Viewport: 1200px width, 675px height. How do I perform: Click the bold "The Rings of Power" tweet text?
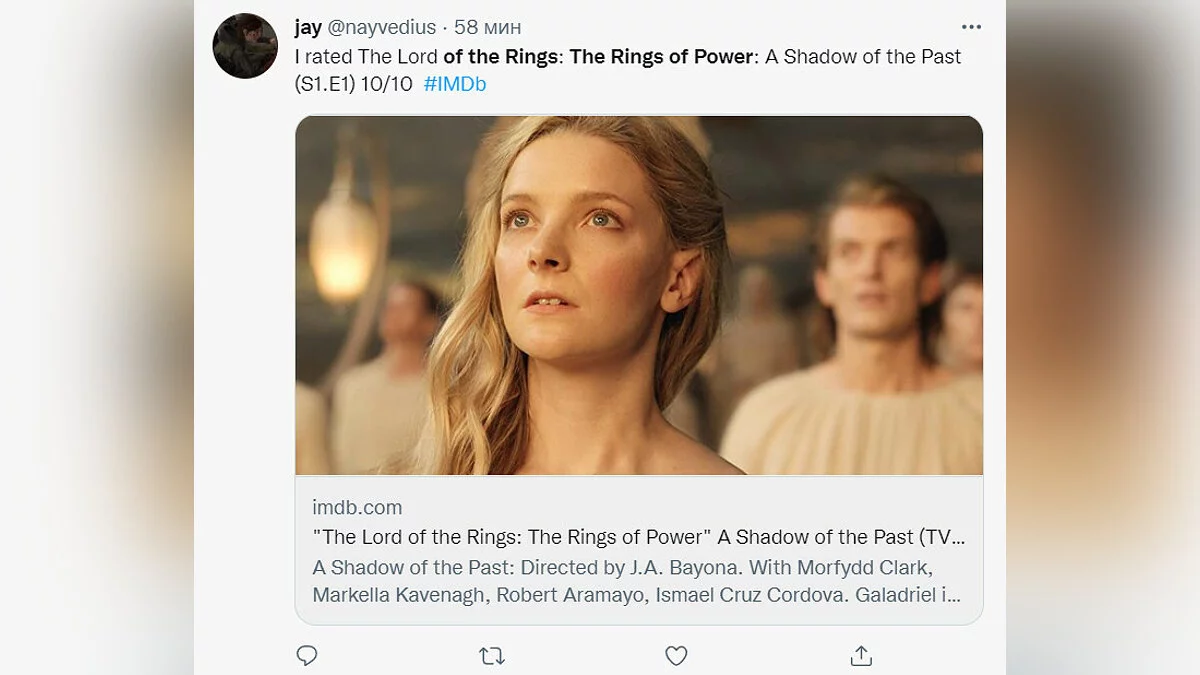pos(661,57)
